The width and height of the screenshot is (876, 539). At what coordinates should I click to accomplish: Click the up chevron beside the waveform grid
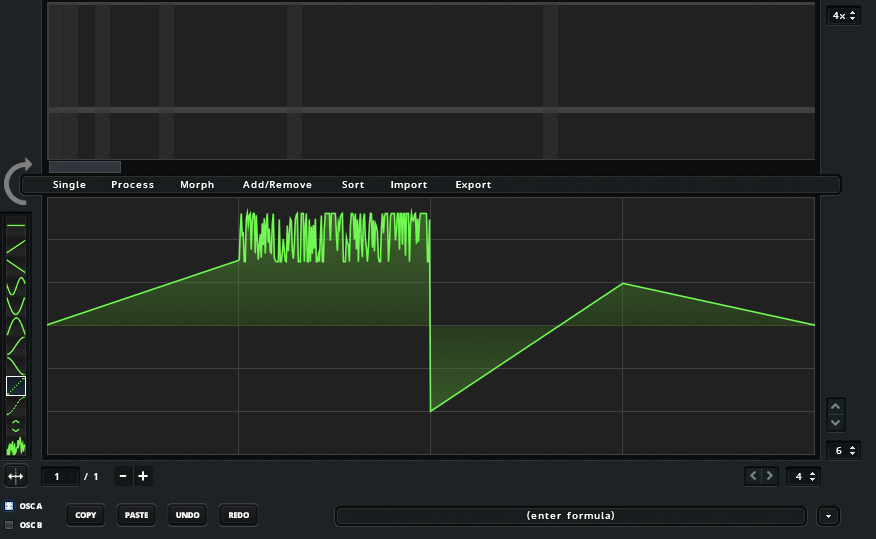point(835,407)
